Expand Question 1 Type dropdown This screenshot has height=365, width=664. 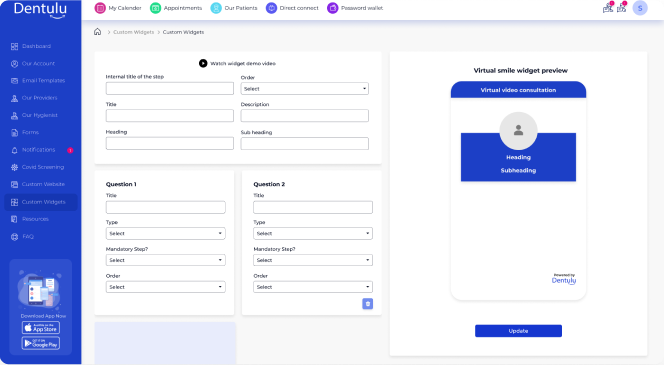pyautogui.click(x=166, y=233)
